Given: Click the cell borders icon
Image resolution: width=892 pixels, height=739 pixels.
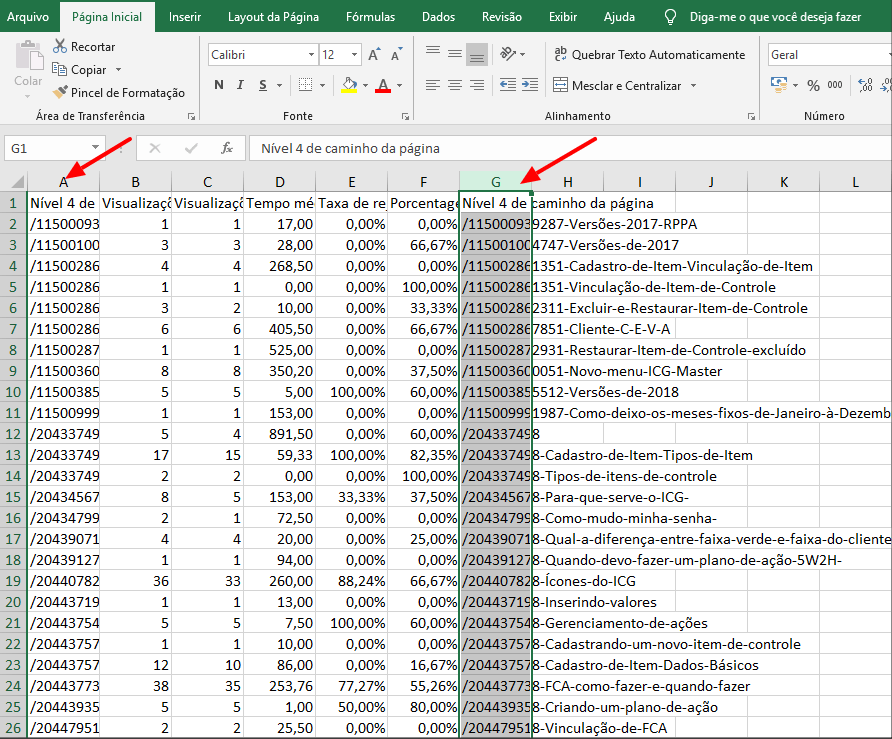Looking at the screenshot, I should pyautogui.click(x=305, y=85).
